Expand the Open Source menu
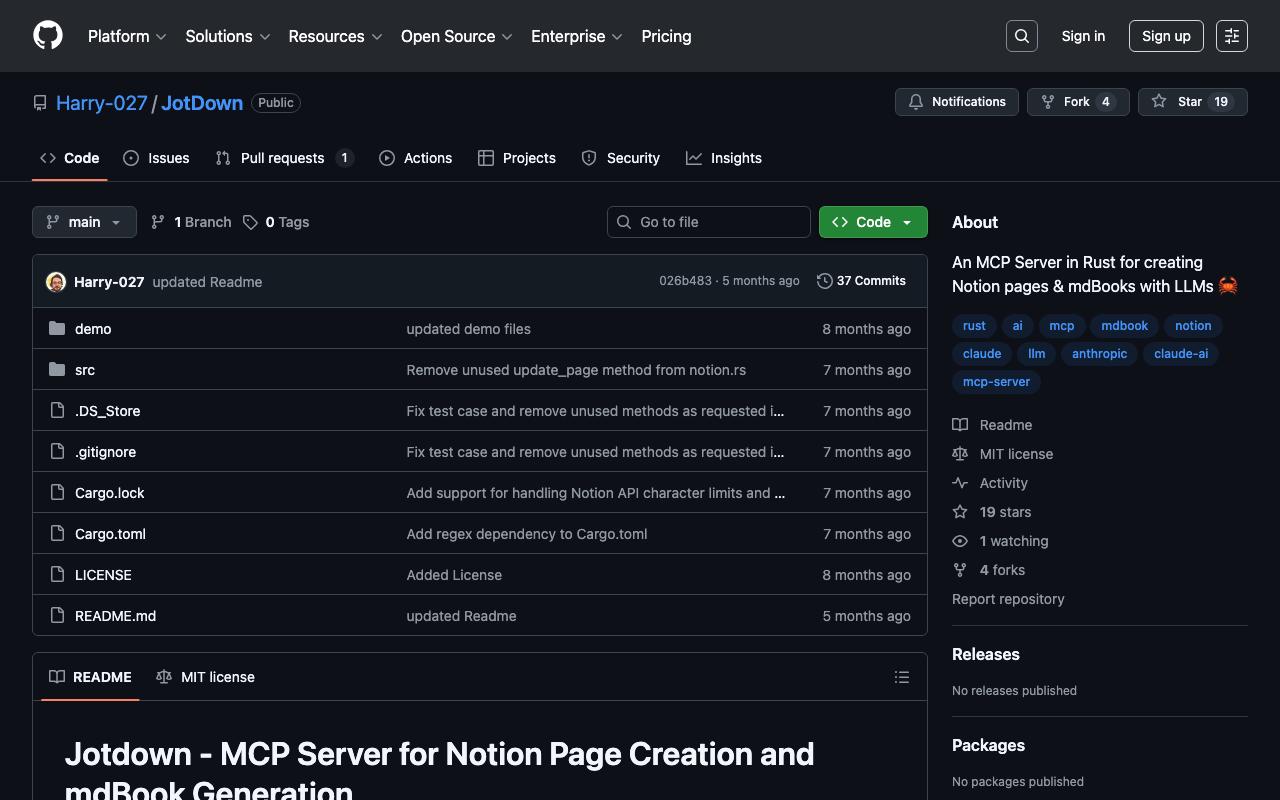1280x800 pixels. pyautogui.click(x=456, y=36)
